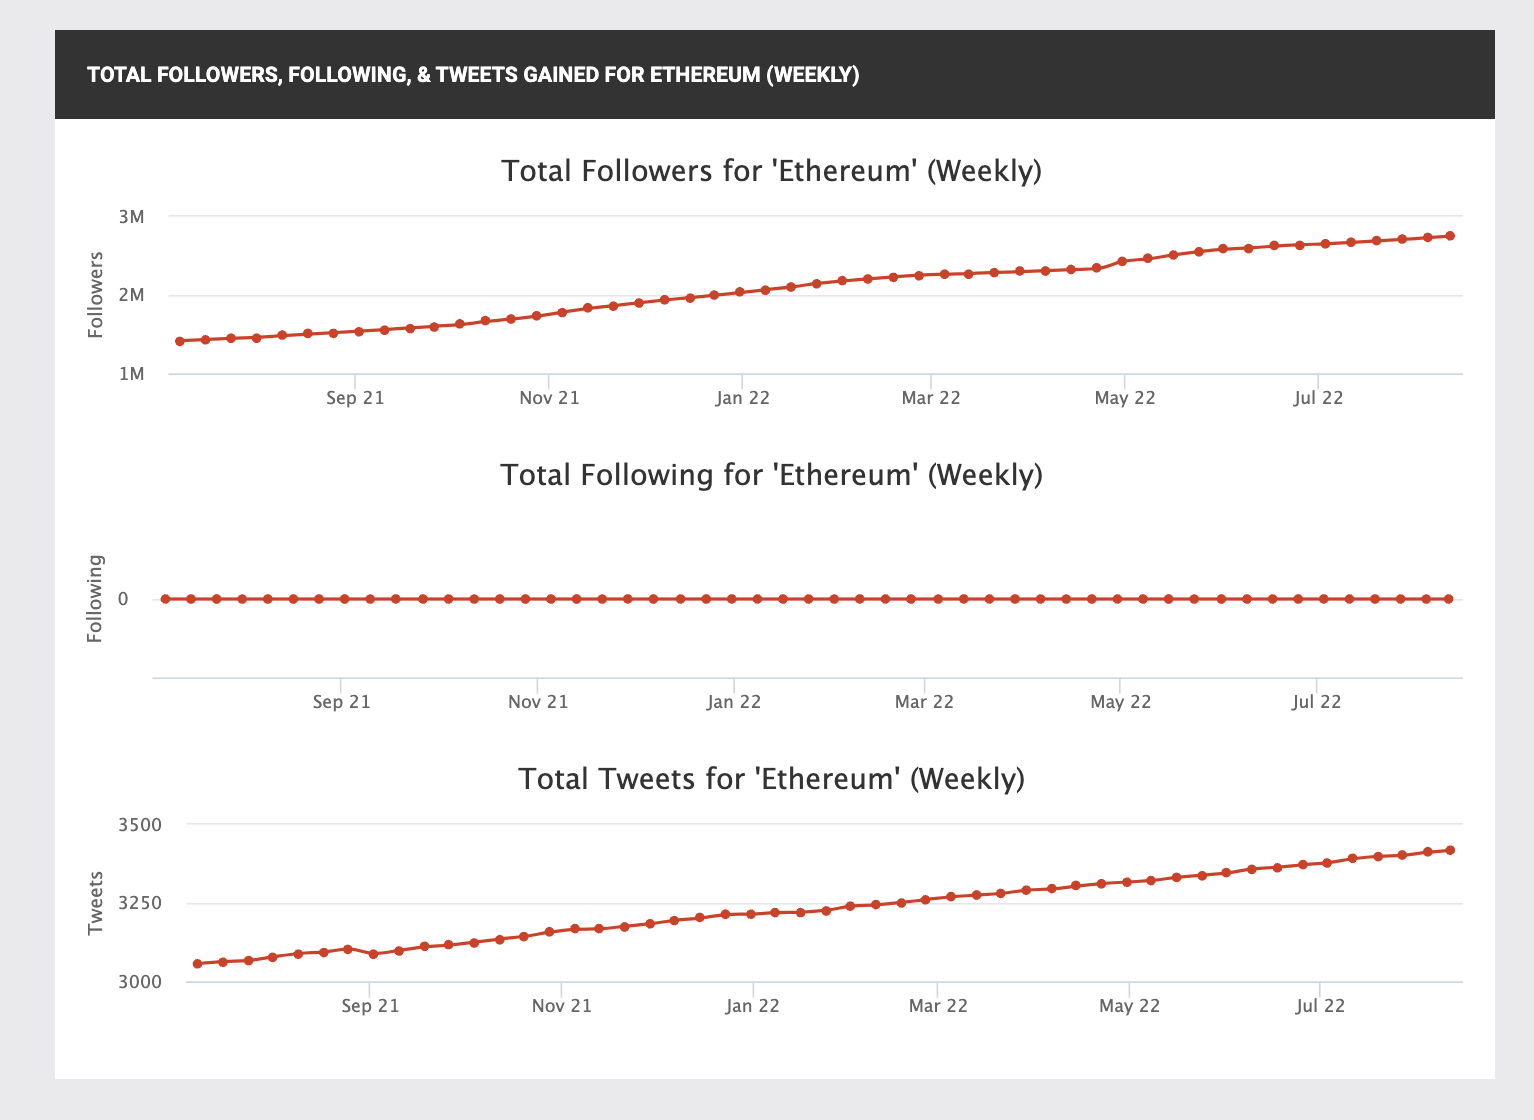Click 'Jul 22' label on the Tweets chart axis

pos(1320,1006)
